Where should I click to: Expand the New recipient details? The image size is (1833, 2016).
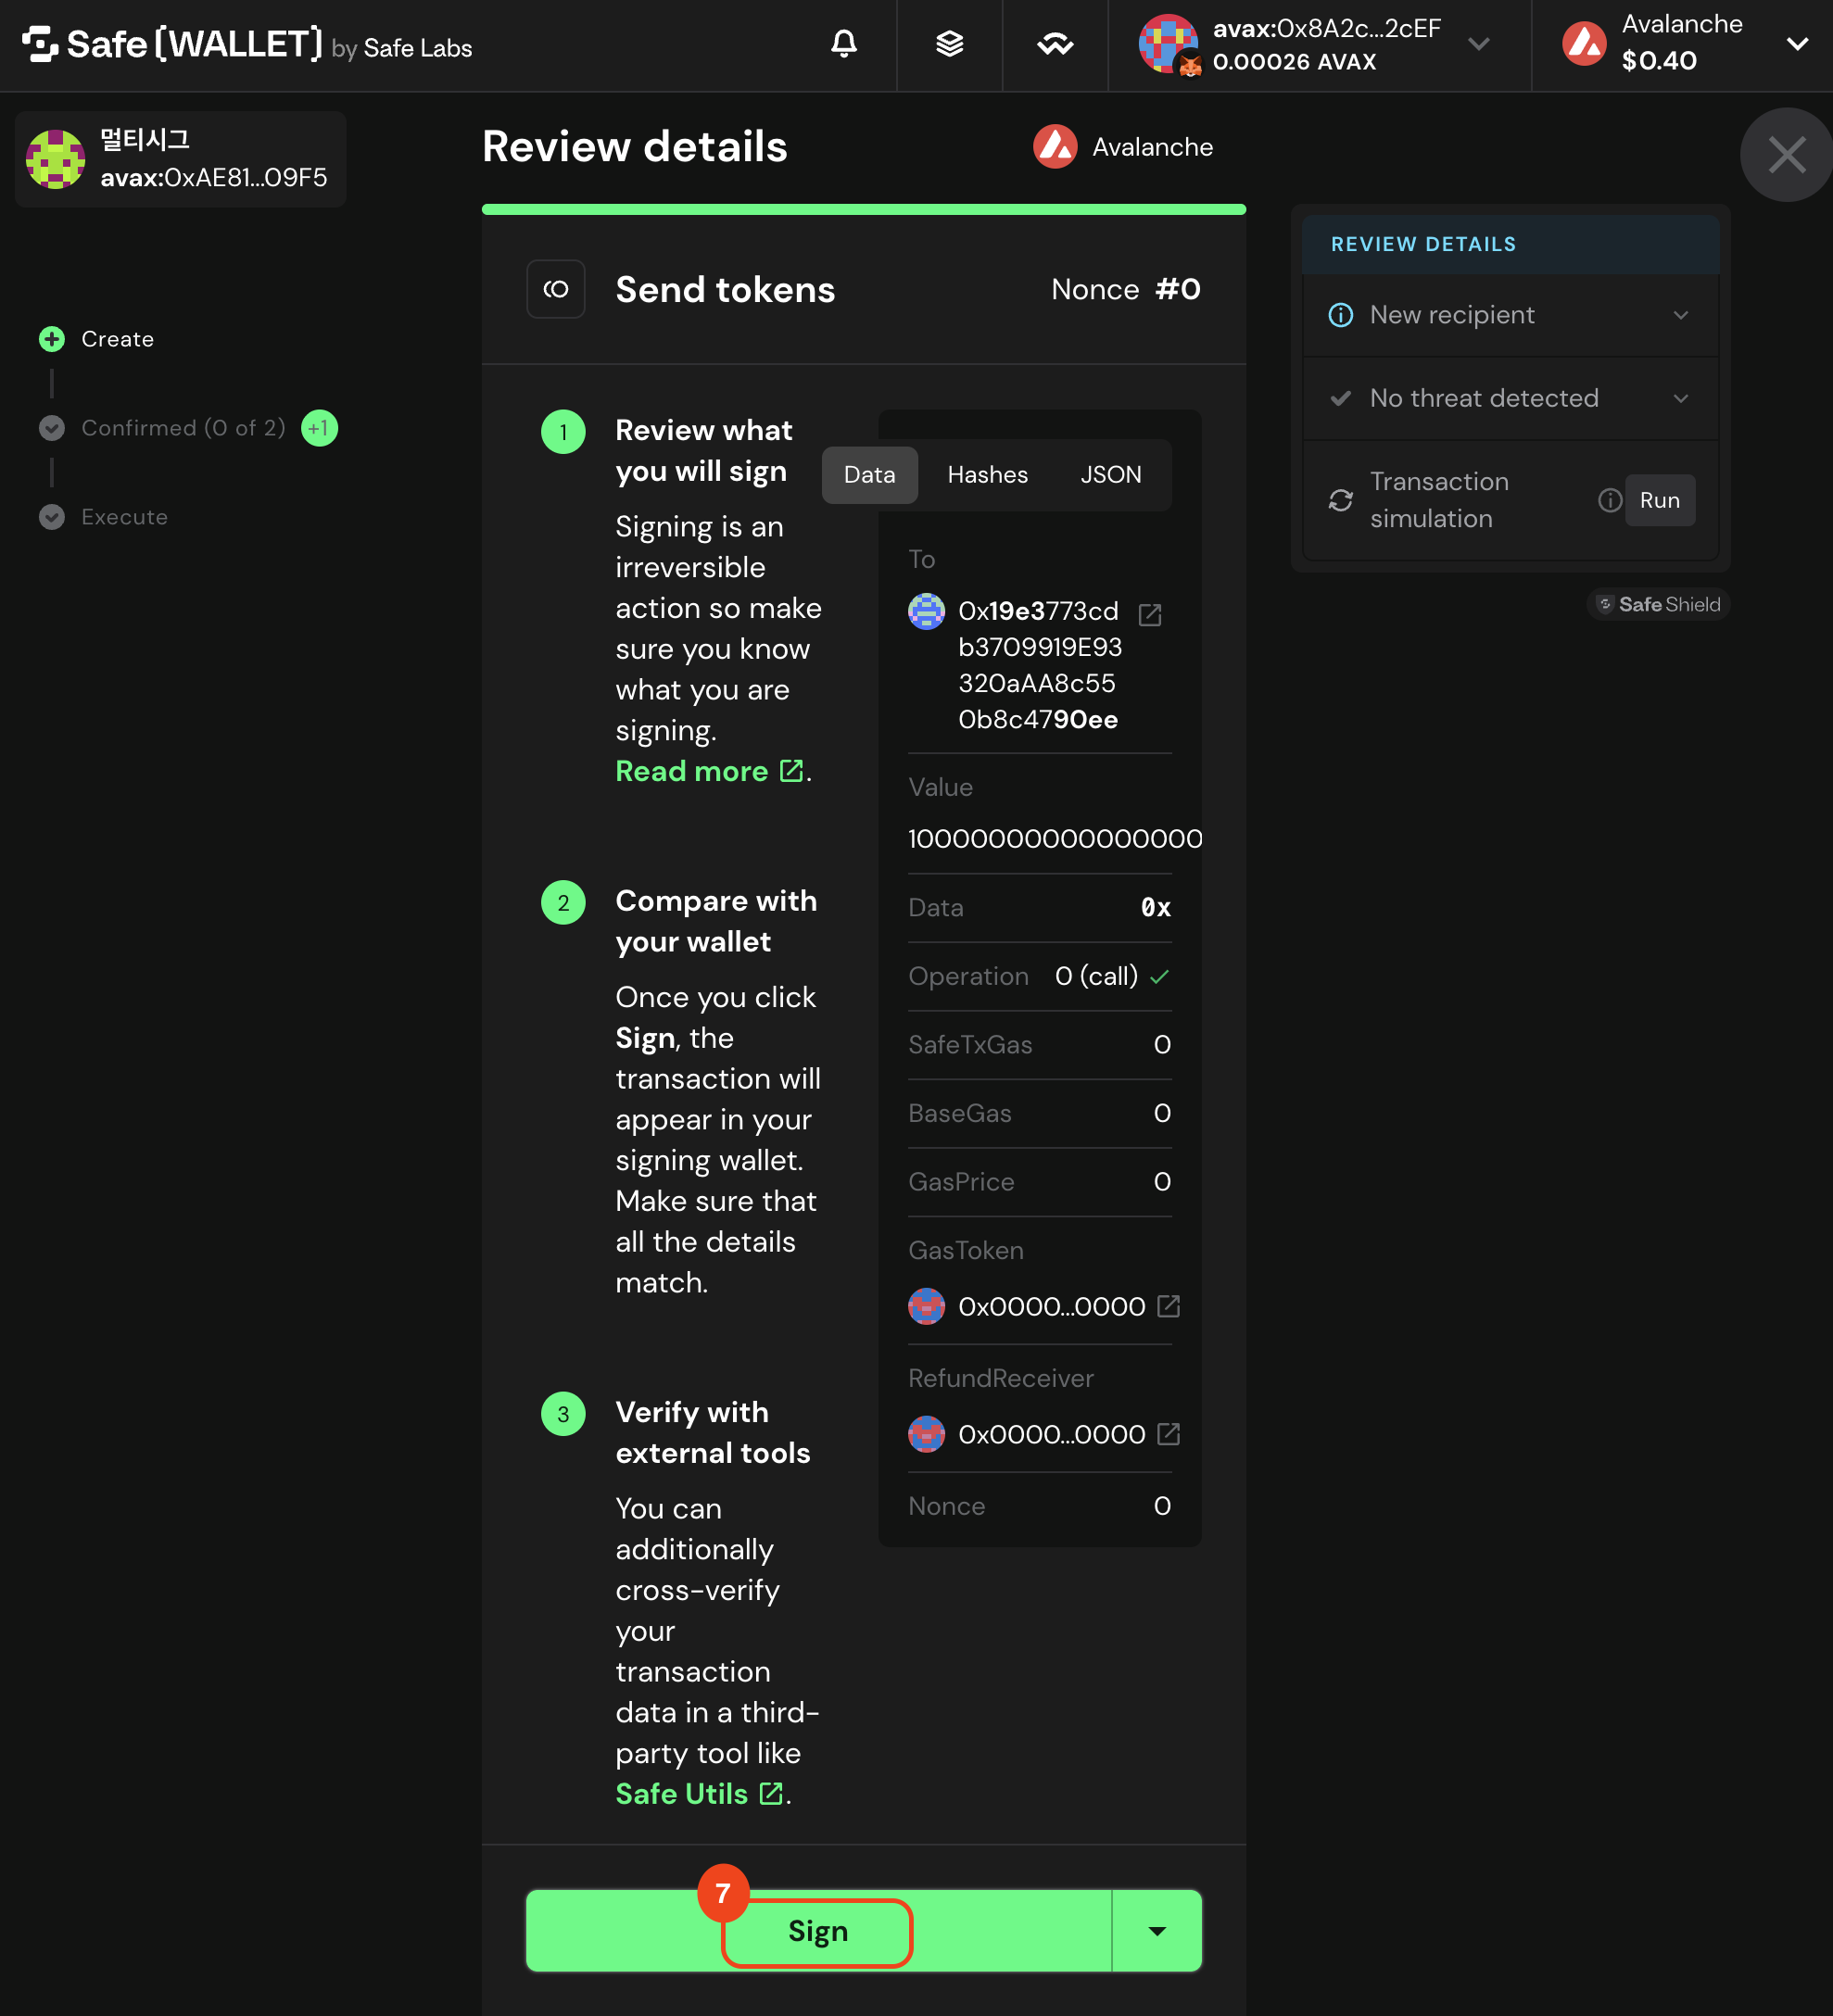(1510, 315)
